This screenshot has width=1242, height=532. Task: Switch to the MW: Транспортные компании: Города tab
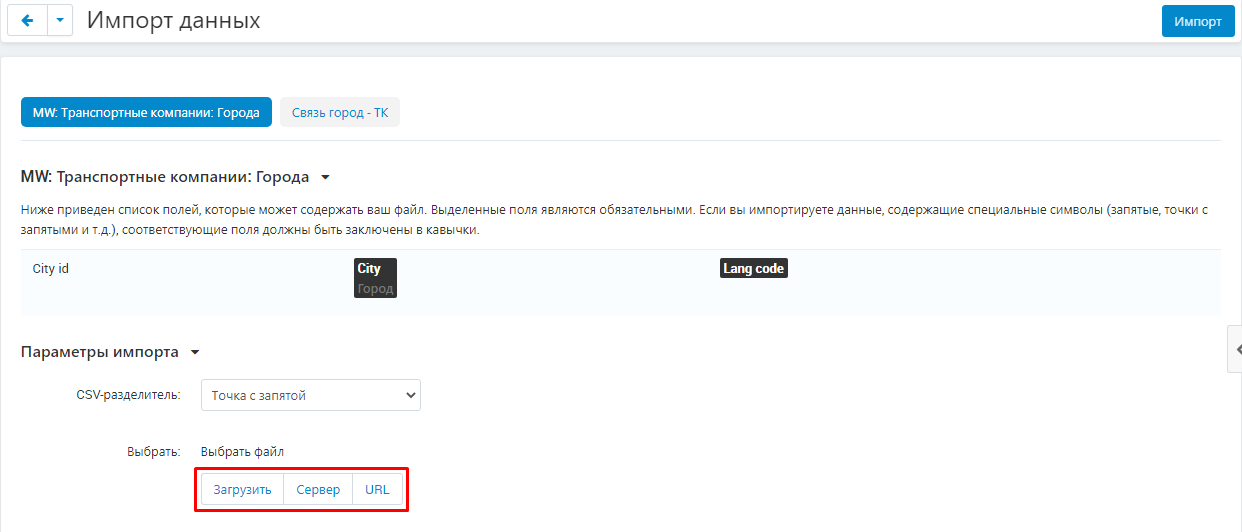[146, 113]
